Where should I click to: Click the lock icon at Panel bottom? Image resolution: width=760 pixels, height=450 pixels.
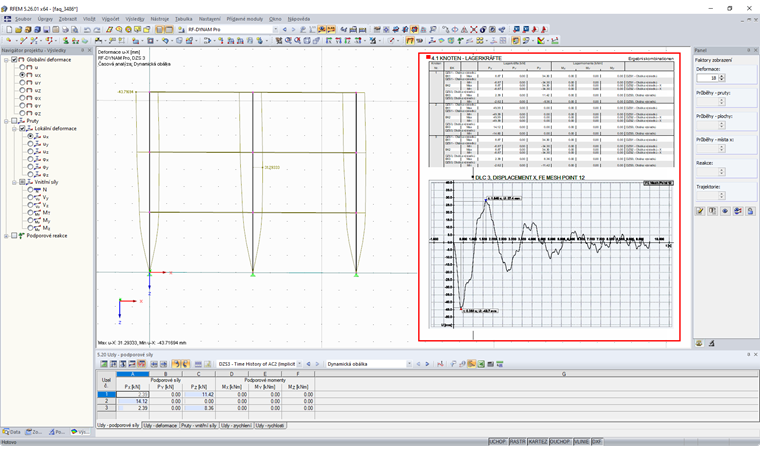[x=749, y=211]
